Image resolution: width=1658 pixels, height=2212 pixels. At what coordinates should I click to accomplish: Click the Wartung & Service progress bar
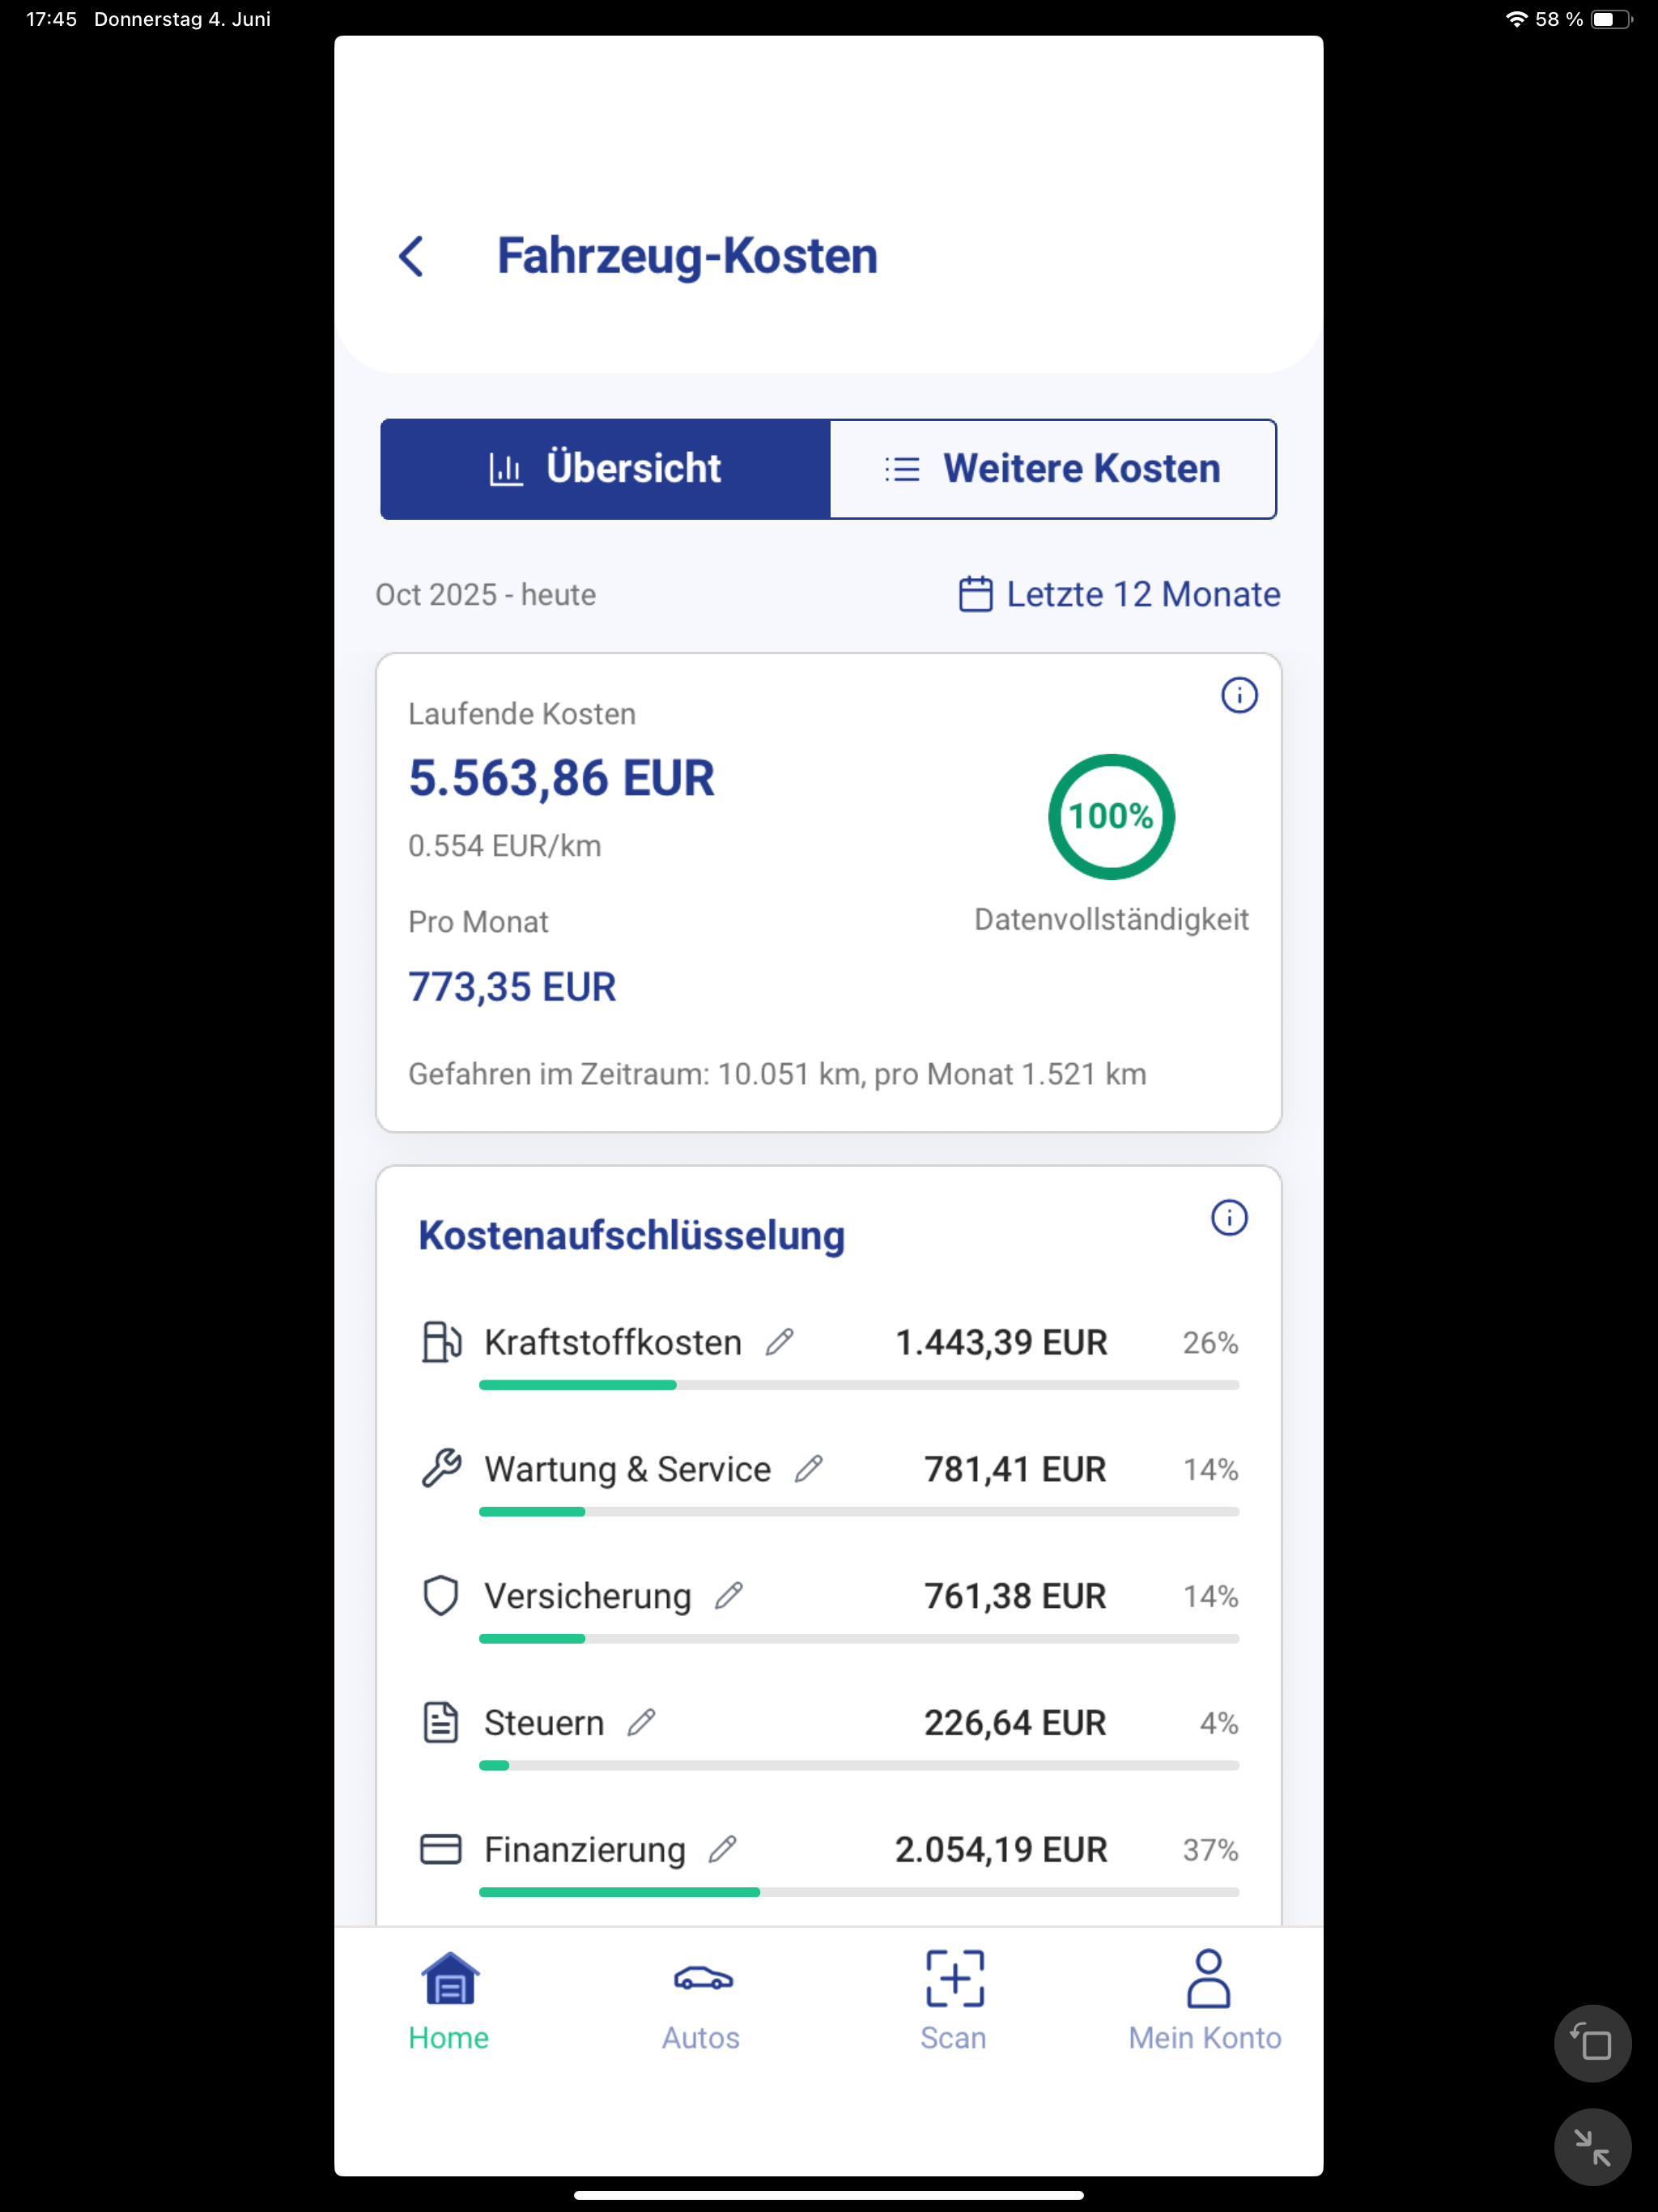tap(859, 1512)
